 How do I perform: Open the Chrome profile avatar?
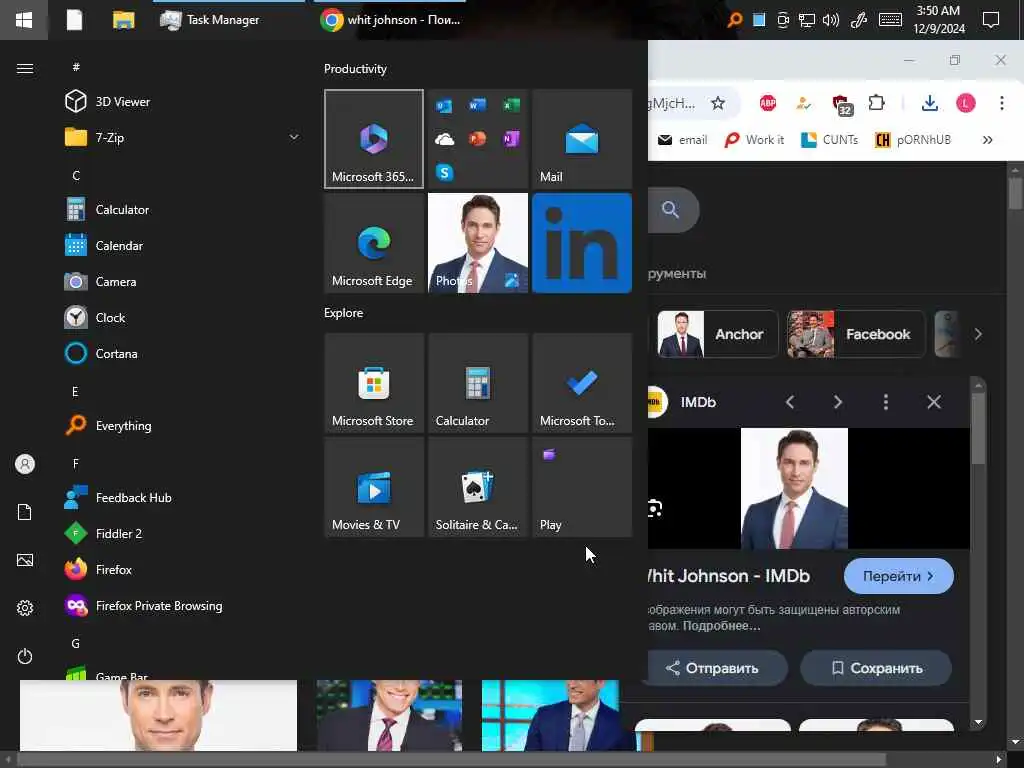pos(965,103)
